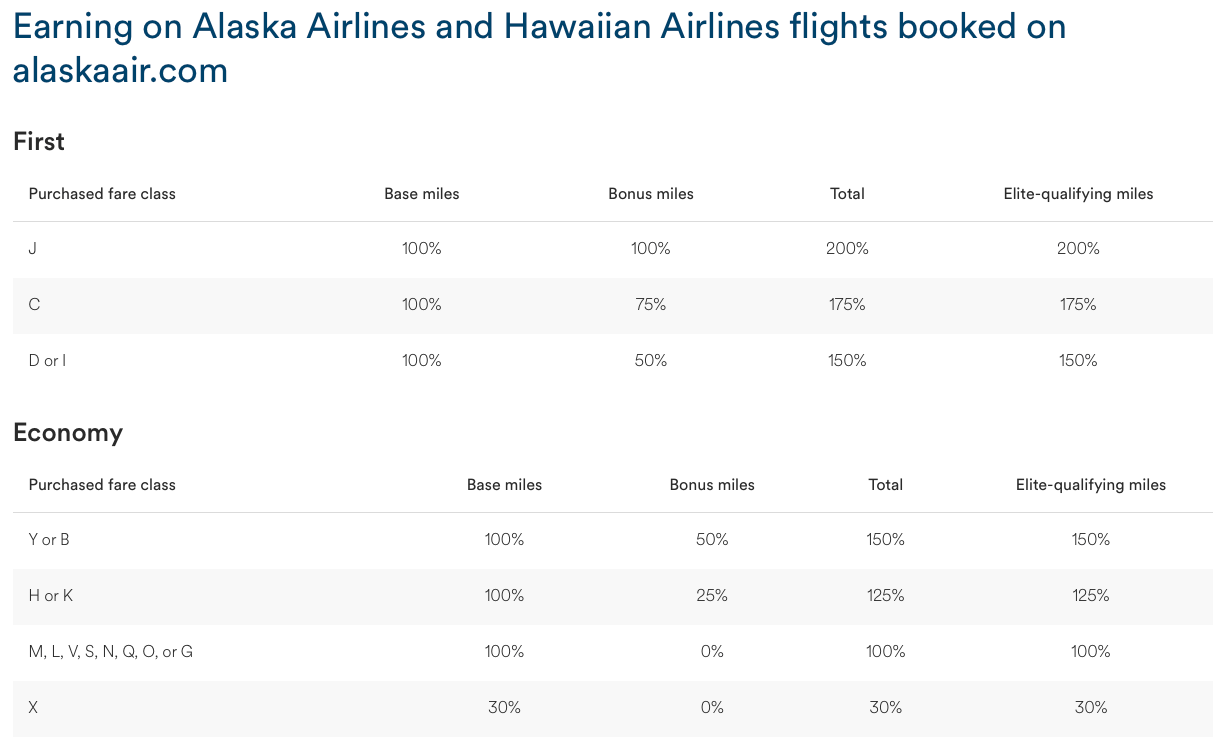Click 175% elite-qualifying miles value

click(1078, 305)
